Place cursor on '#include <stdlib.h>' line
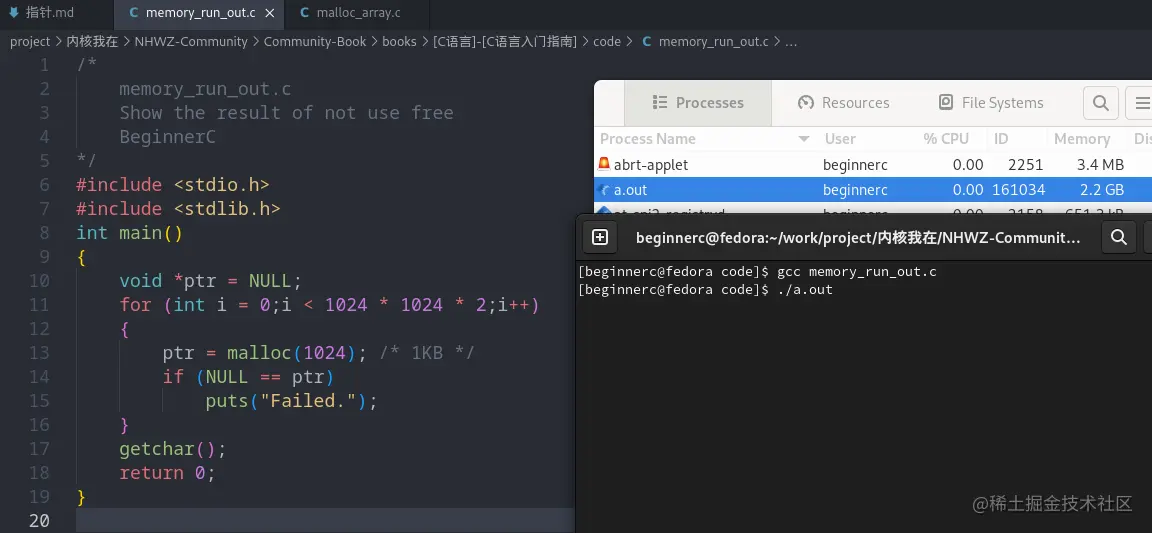Screen dimensions: 1152x533 [x=179, y=209]
